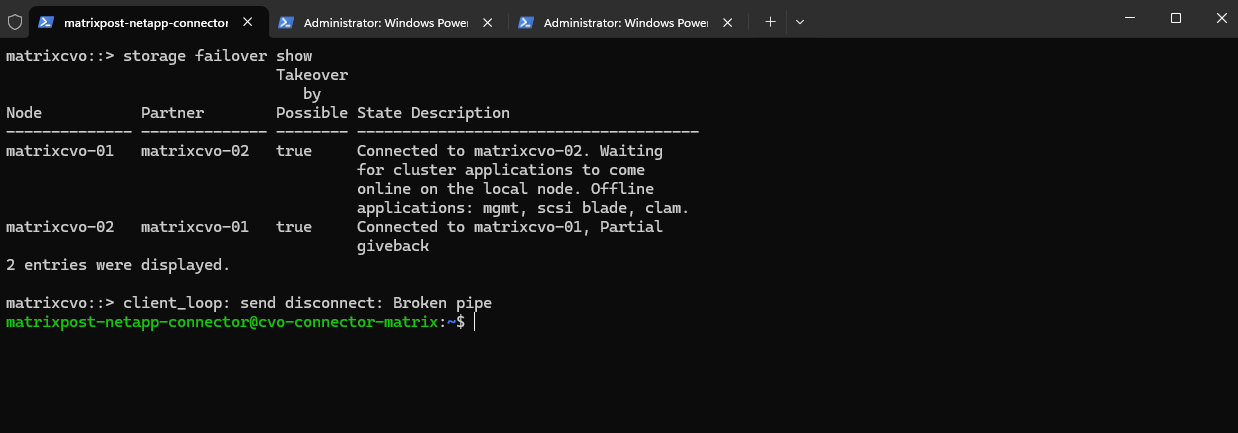Maximize the terminal window
This screenshot has width=1238, height=433.
(1176, 18)
